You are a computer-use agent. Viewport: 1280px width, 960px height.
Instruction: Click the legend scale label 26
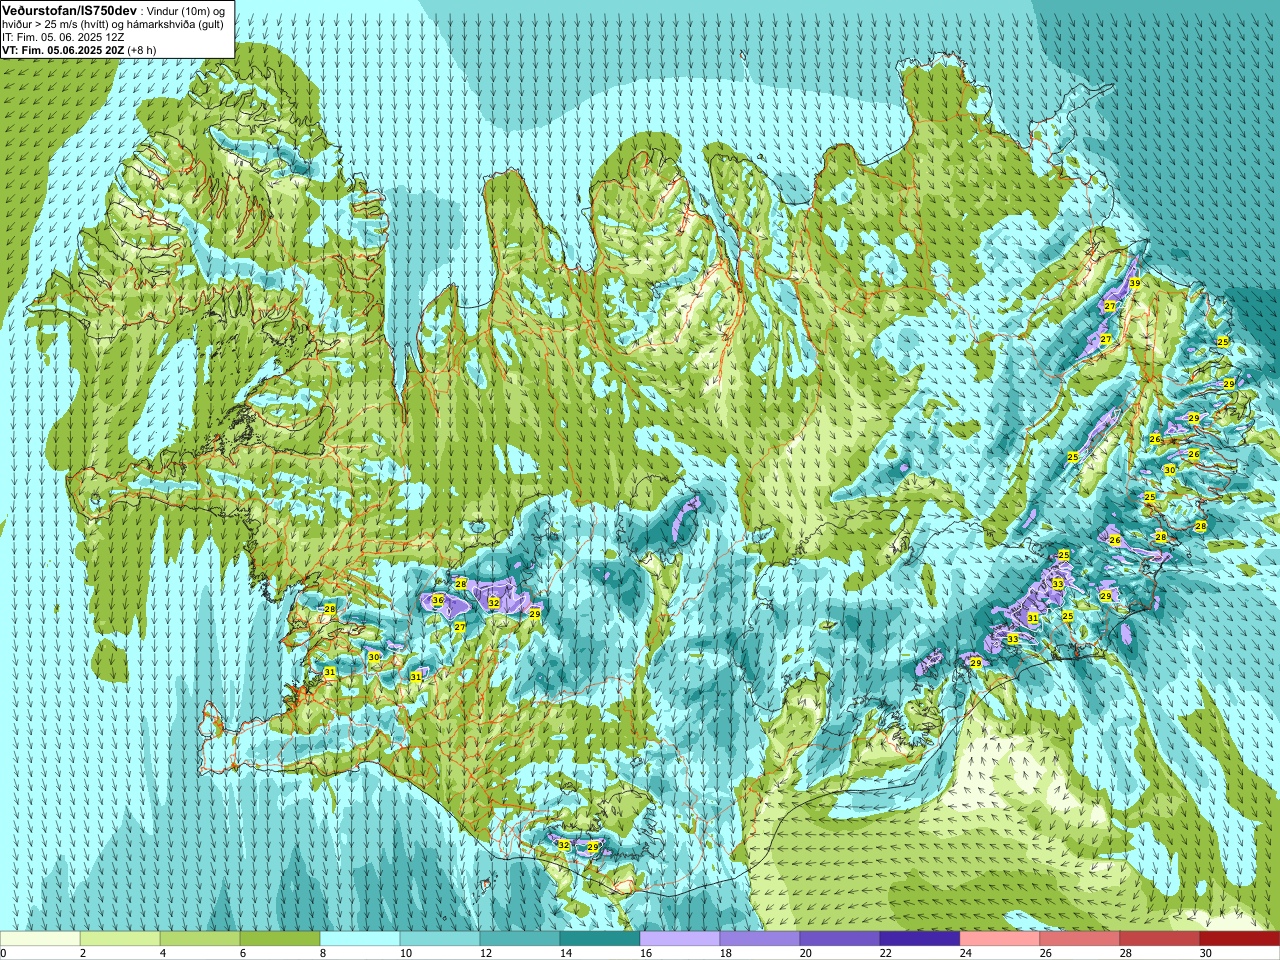(x=1046, y=954)
